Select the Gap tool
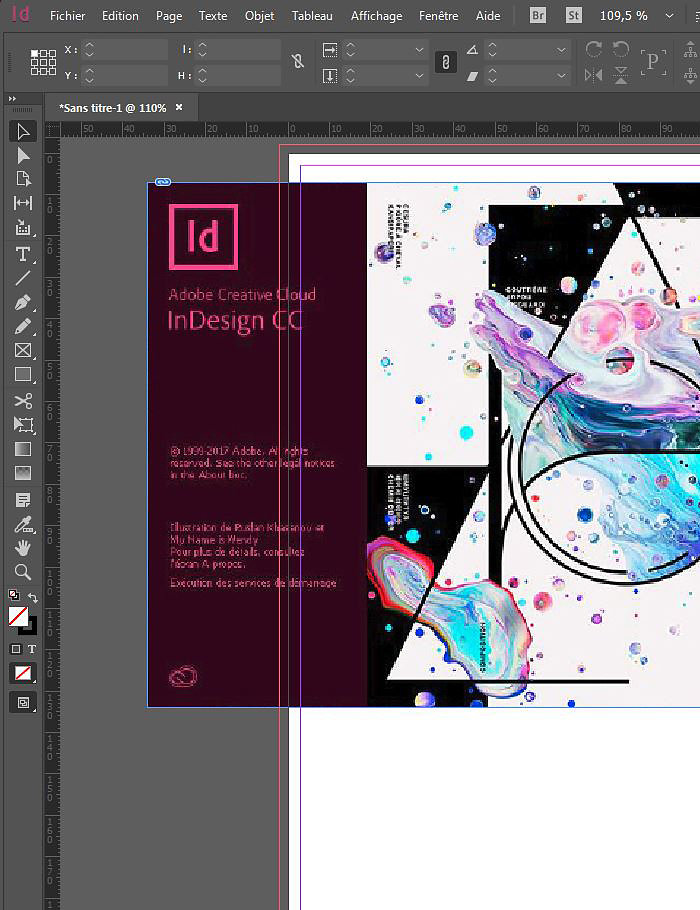Screen dimensions: 700x910 pos(23,203)
